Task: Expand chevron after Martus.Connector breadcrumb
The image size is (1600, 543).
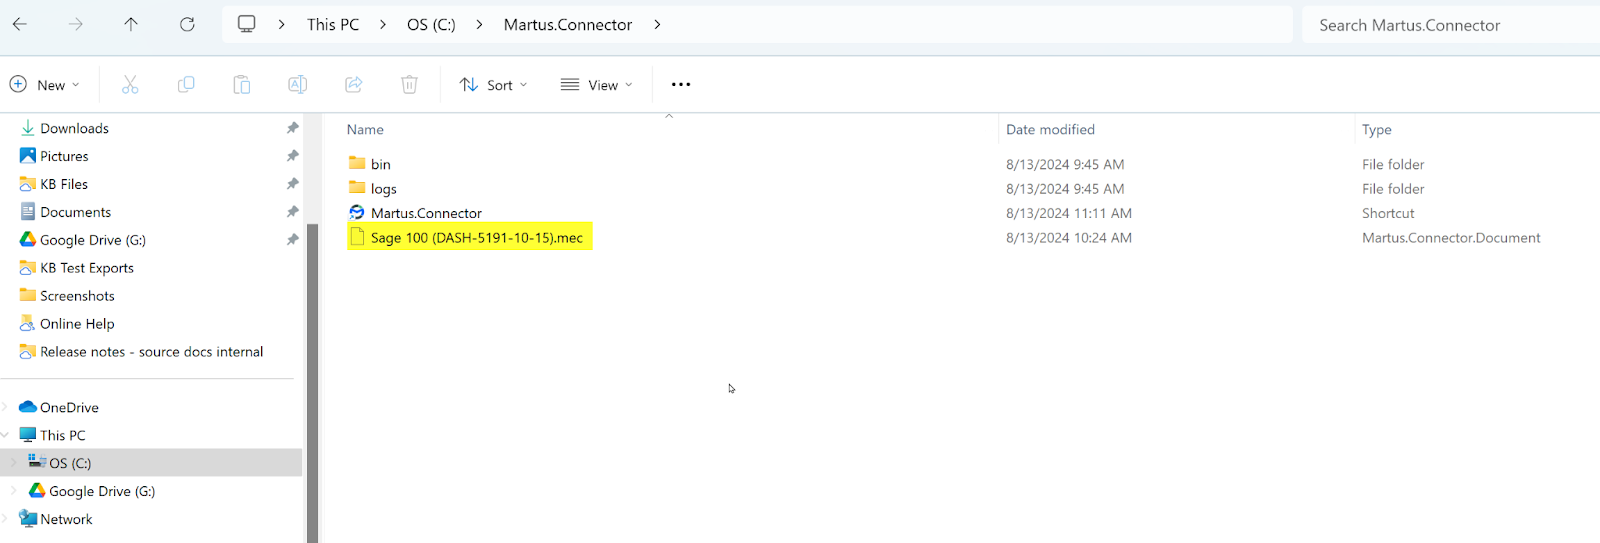Action: pyautogui.click(x=657, y=25)
